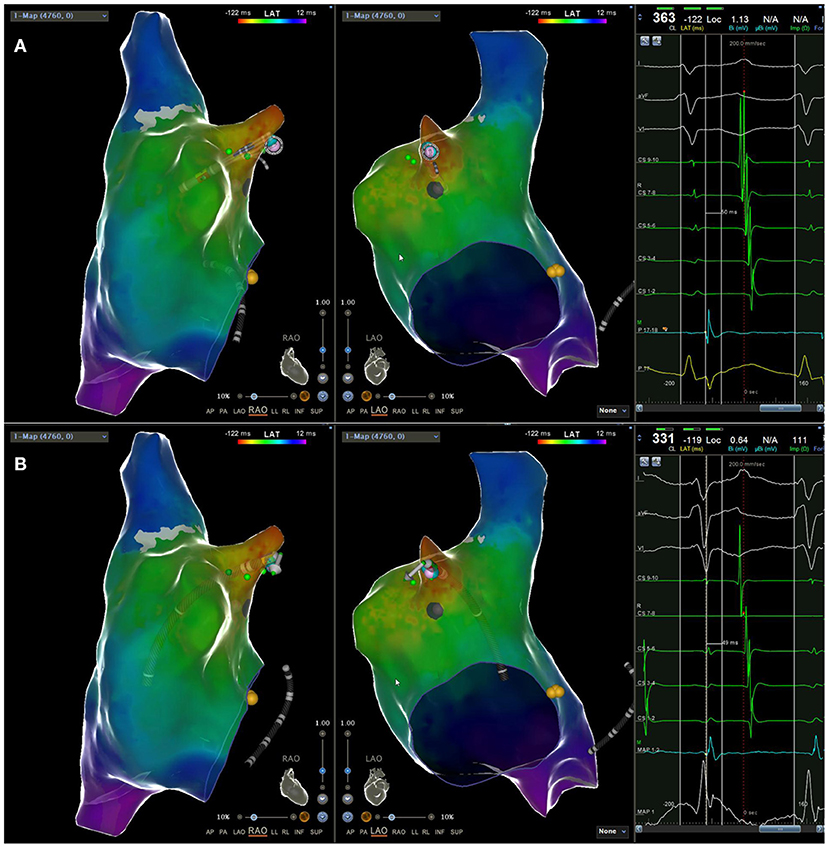Open the 1-Map dropdown in panel A RAO view

click(59, 16)
